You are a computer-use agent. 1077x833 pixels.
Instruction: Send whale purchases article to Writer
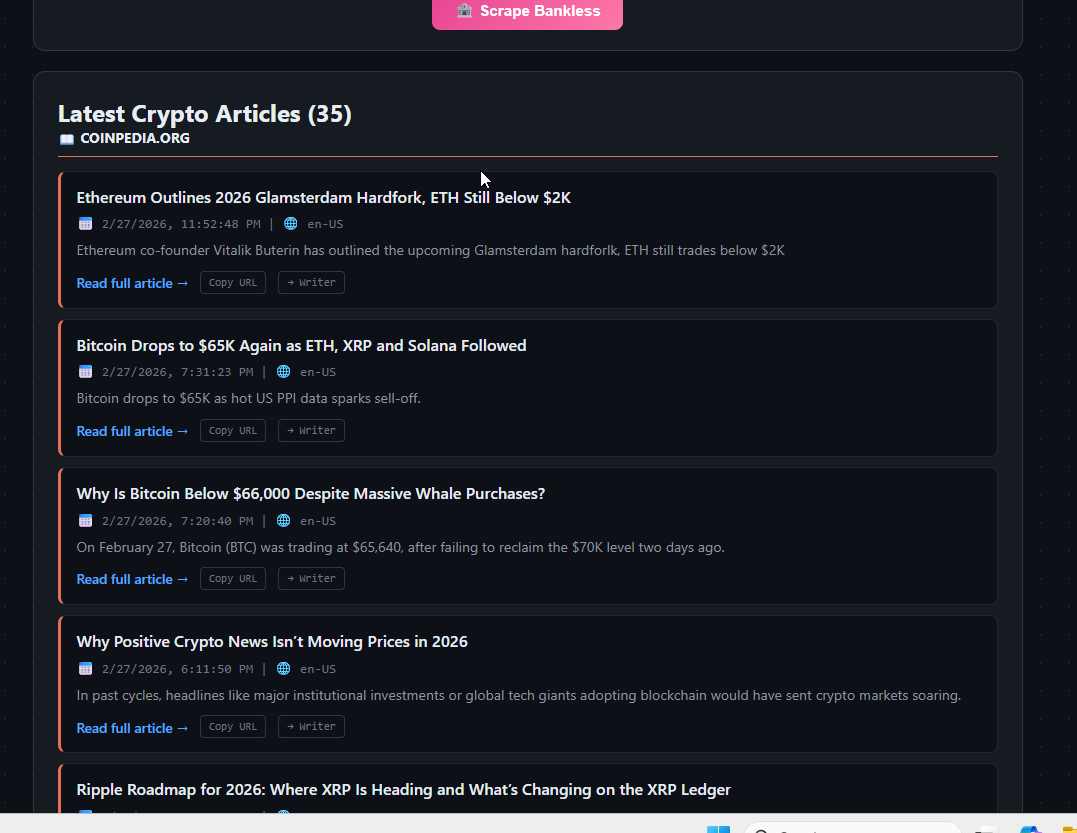point(311,579)
